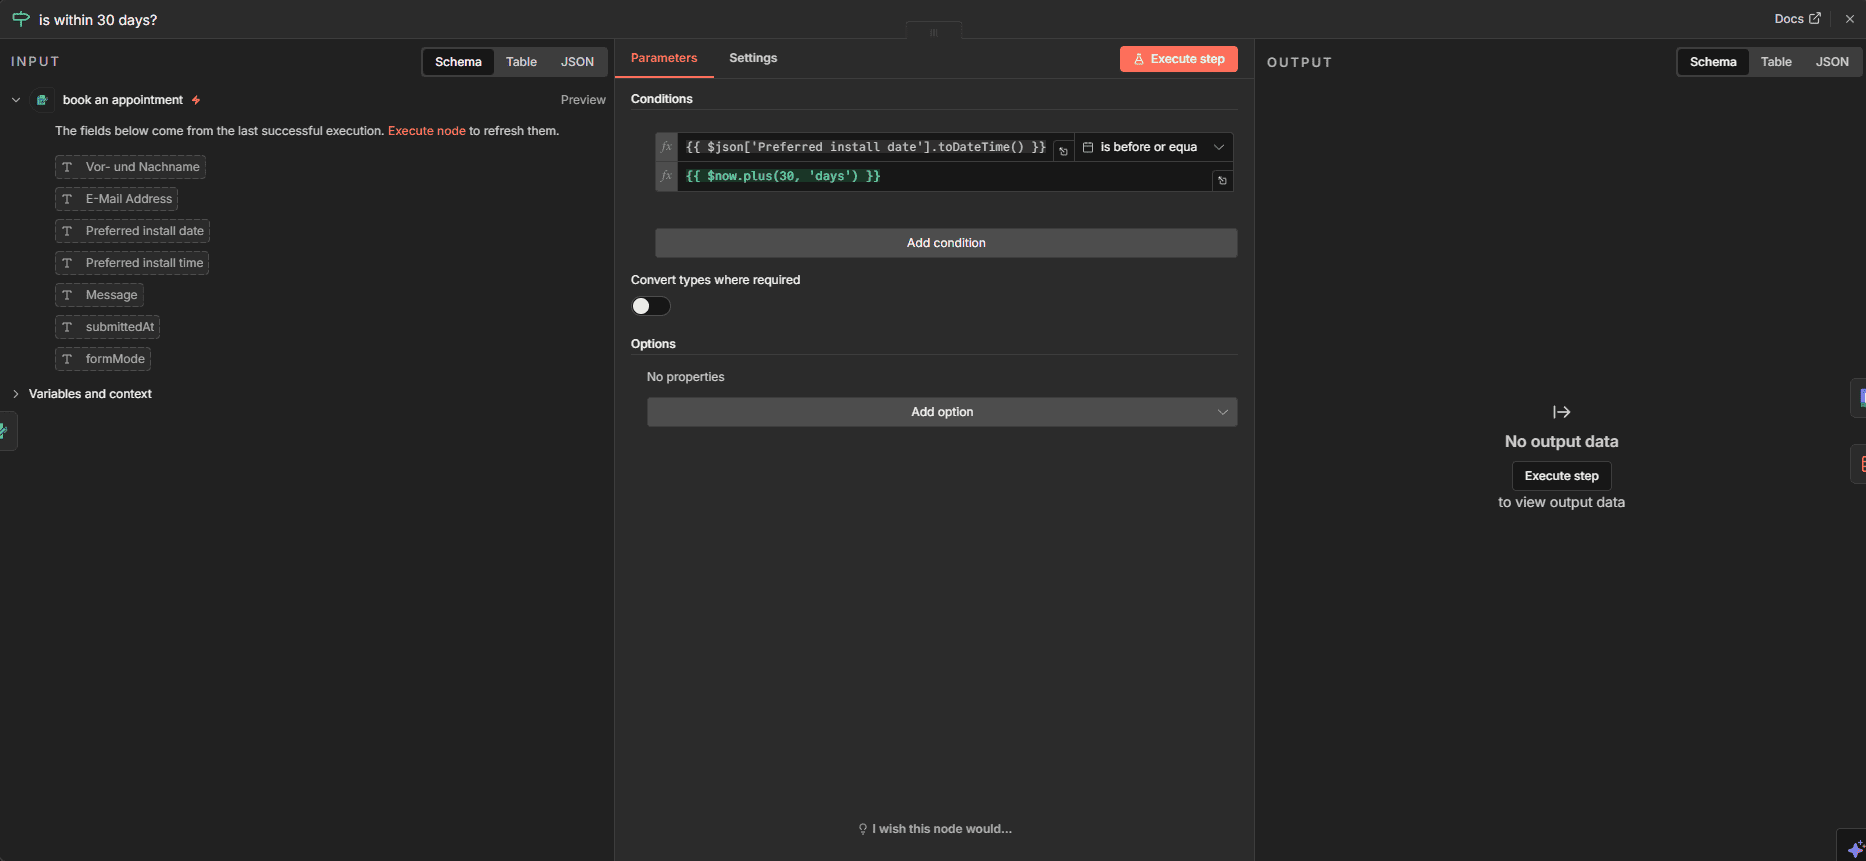The image size is (1866, 861).
Task: Click the fx icon beside the Preferred install date expression
Action: pyautogui.click(x=666, y=147)
